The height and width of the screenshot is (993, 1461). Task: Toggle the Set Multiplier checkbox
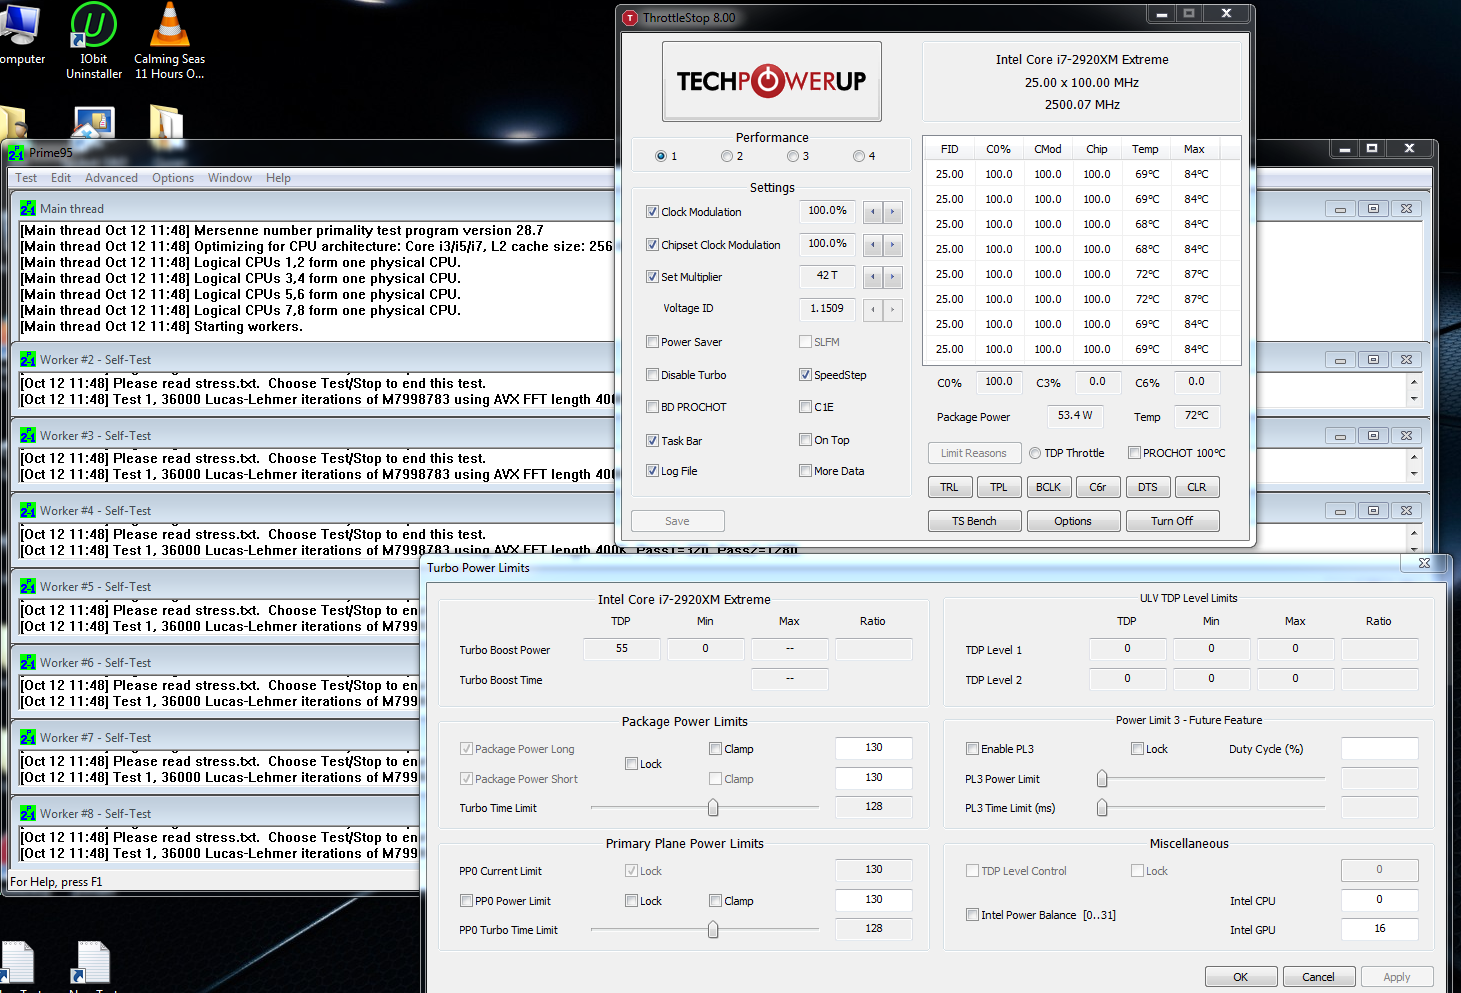pyautogui.click(x=652, y=277)
